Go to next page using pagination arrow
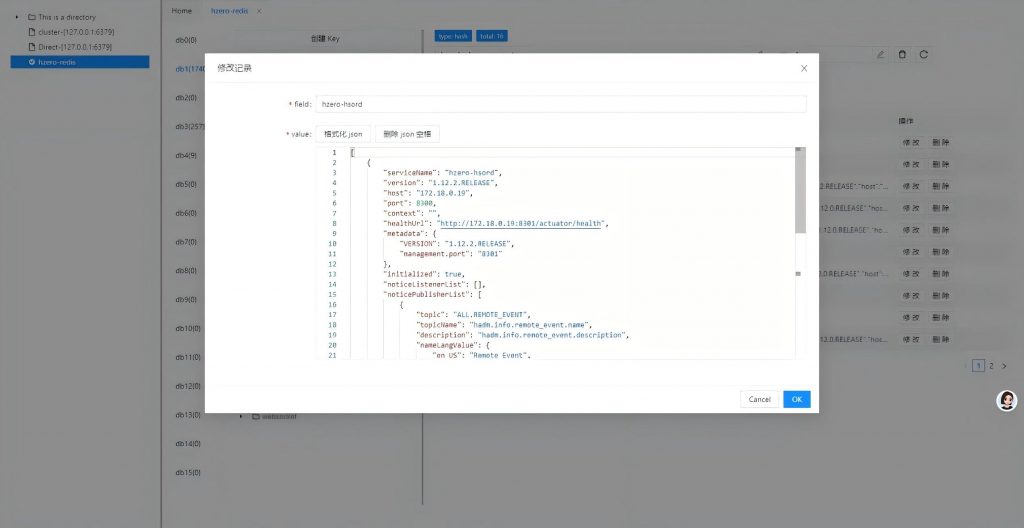This screenshot has width=1024, height=528. [1004, 366]
